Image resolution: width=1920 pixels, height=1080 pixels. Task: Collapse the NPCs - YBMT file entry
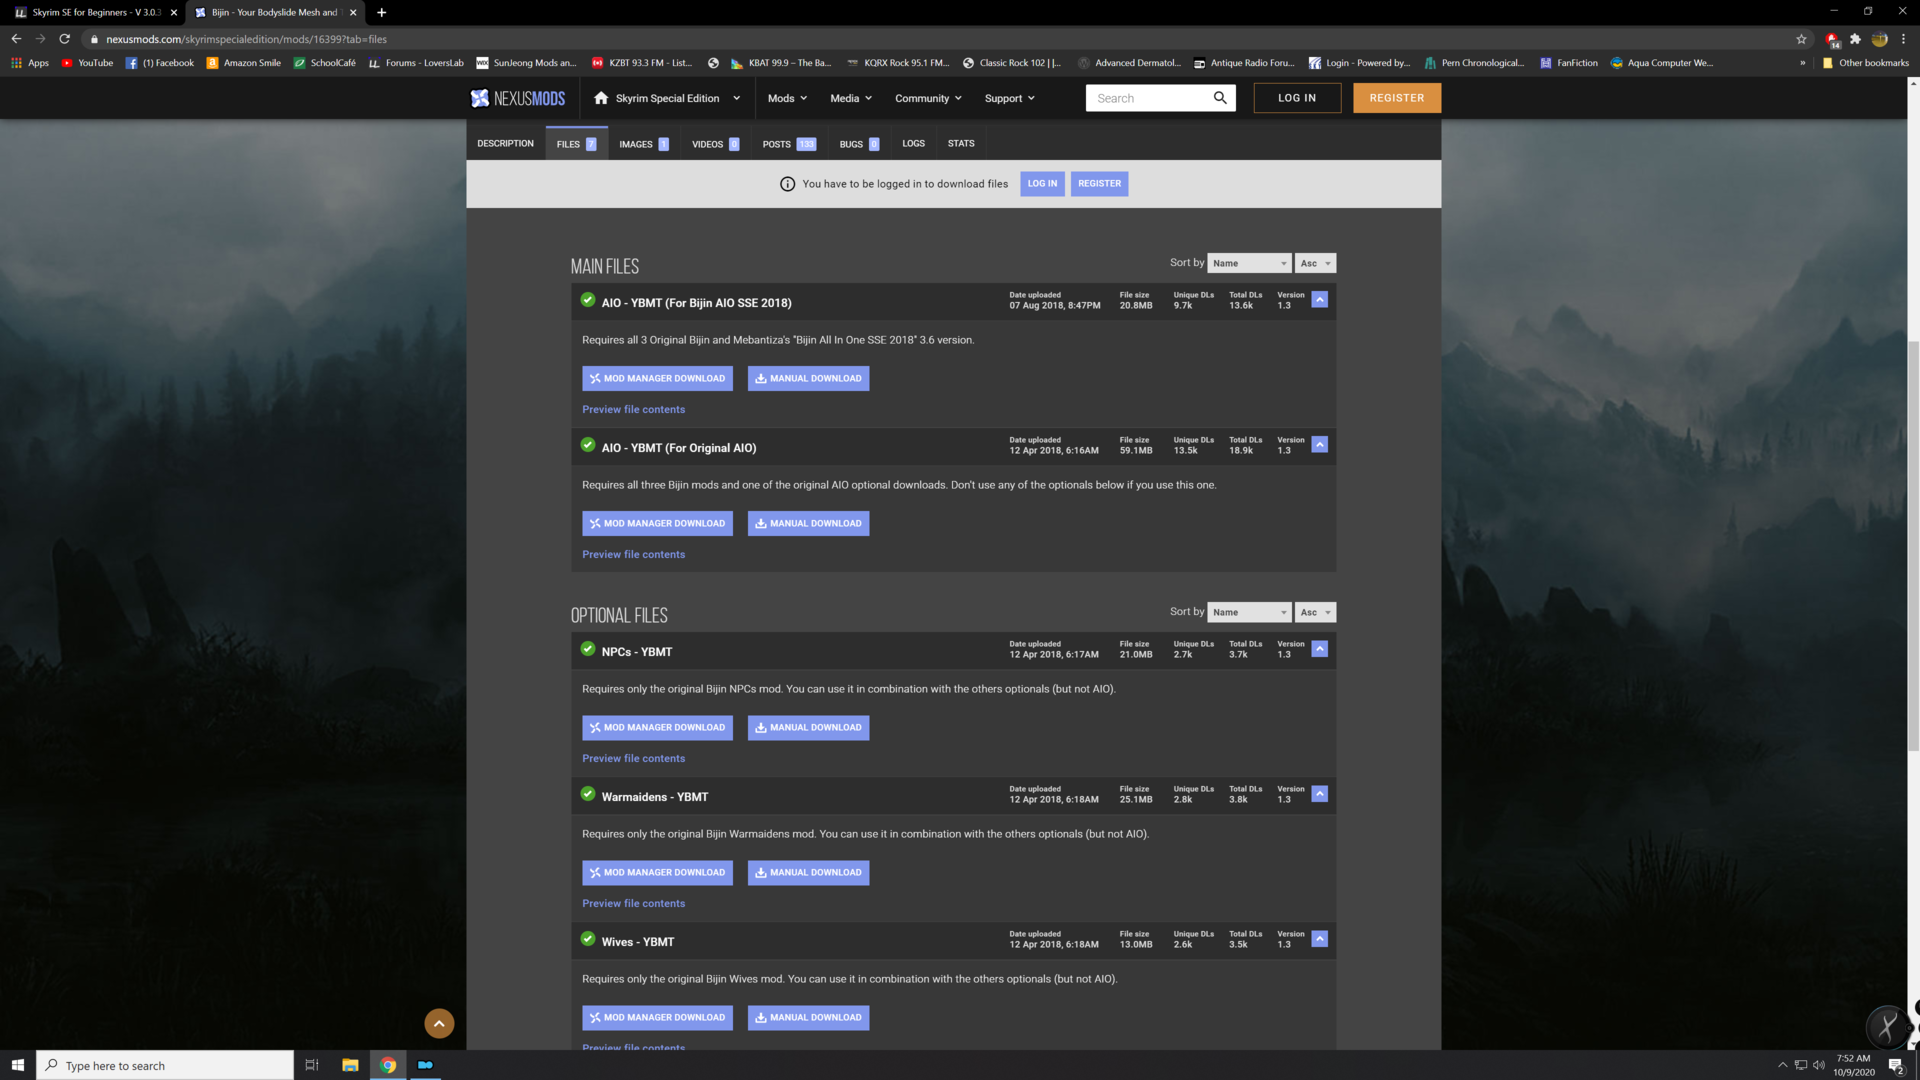pyautogui.click(x=1320, y=649)
